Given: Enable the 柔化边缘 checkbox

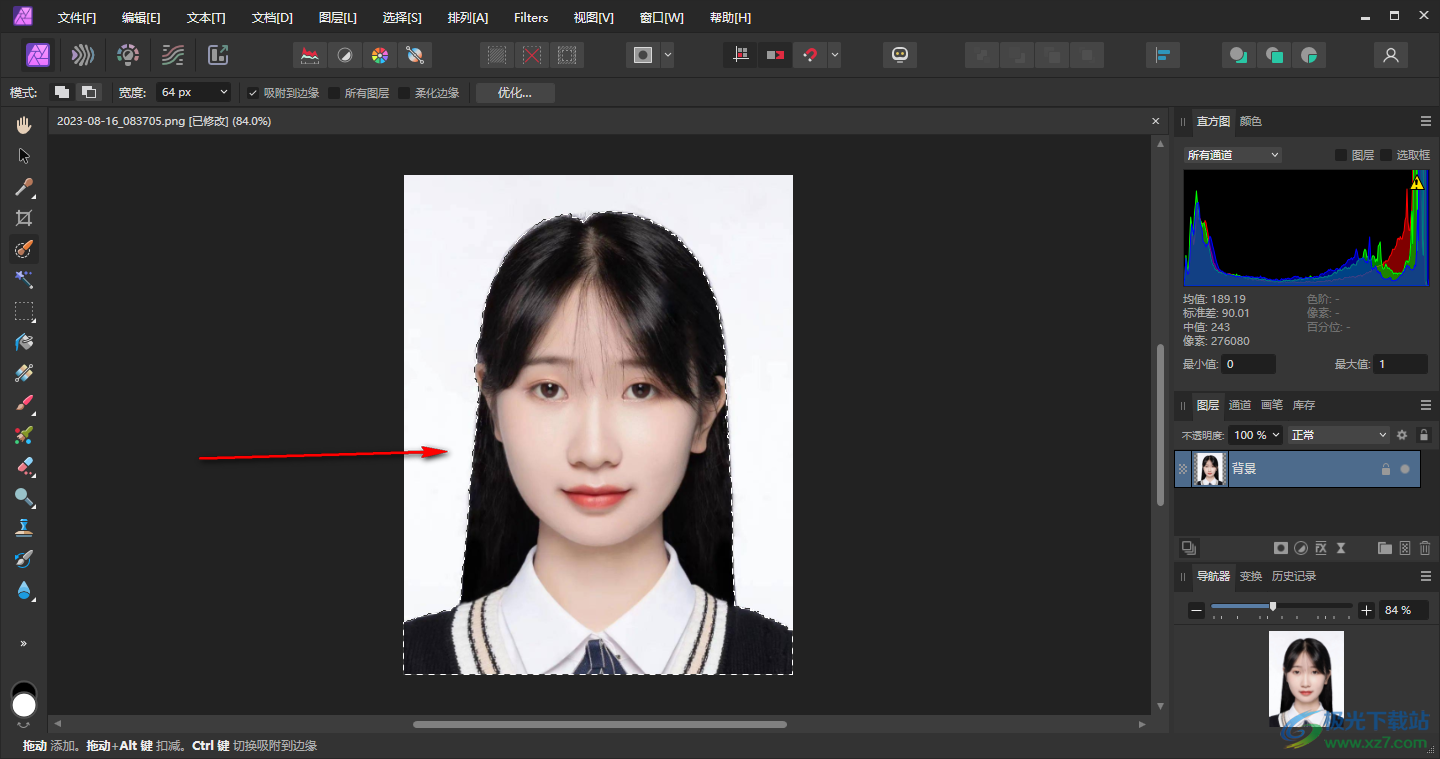Looking at the screenshot, I should [404, 93].
